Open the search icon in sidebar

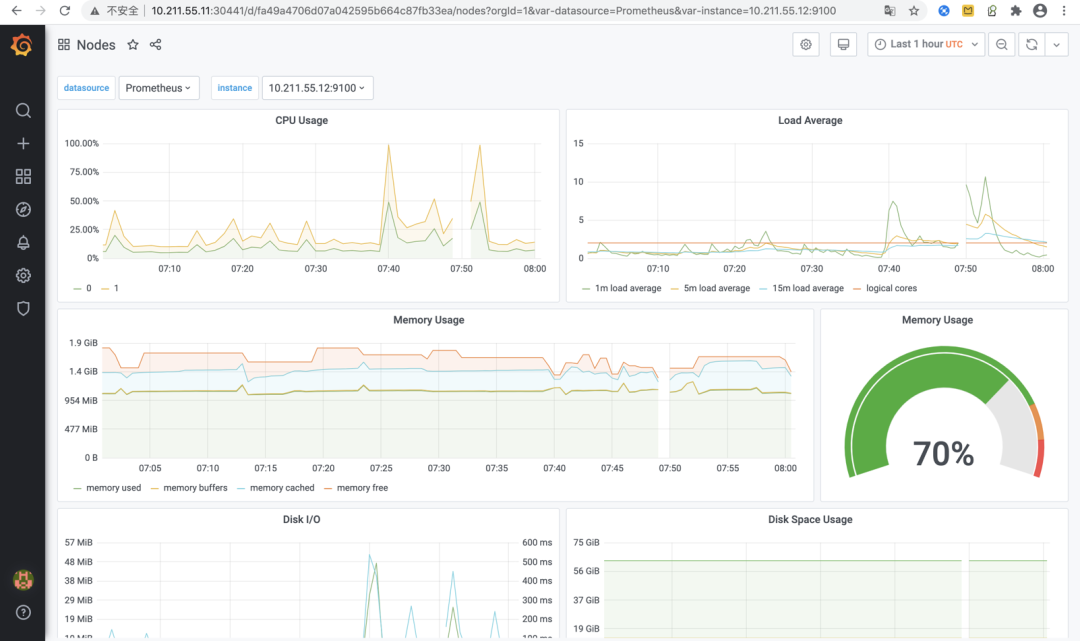[x=23, y=110]
